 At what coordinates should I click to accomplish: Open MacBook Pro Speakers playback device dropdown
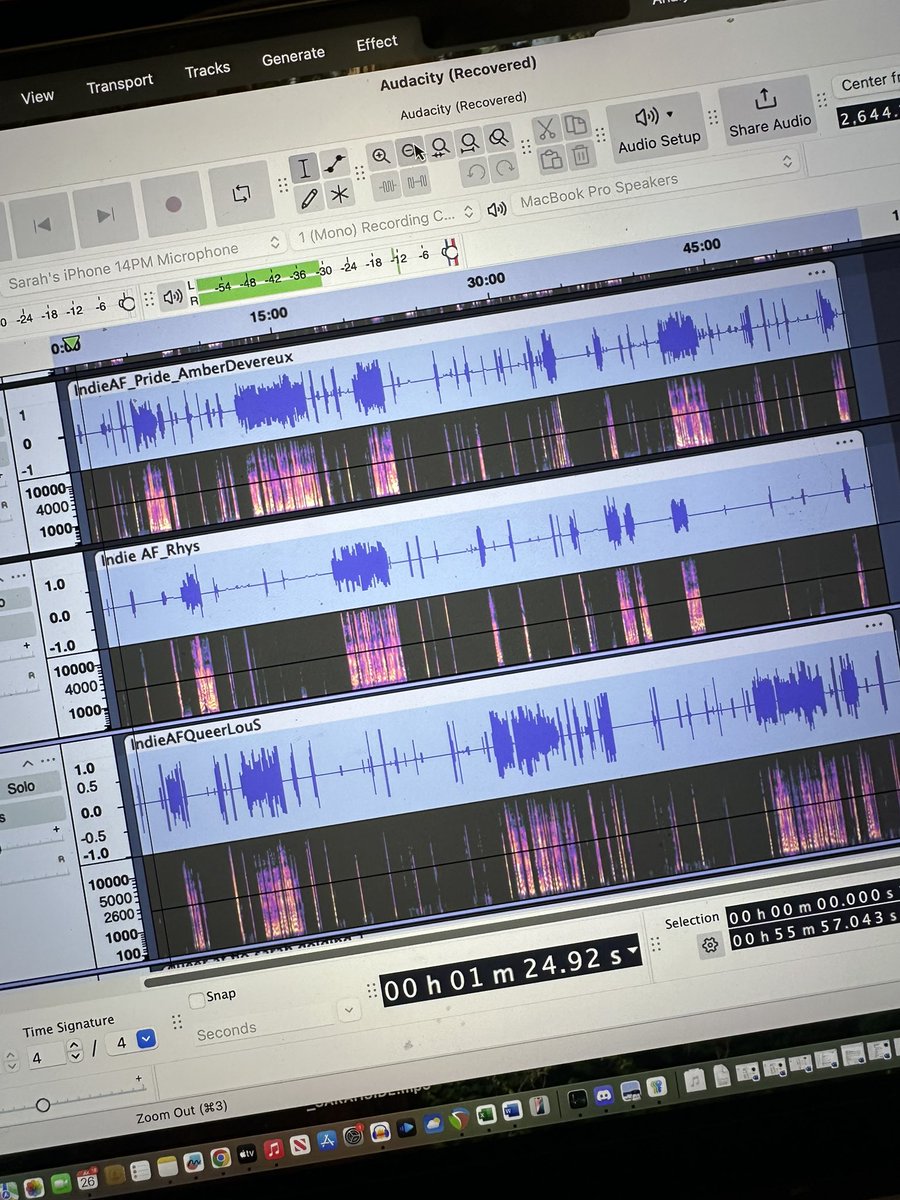click(x=654, y=183)
